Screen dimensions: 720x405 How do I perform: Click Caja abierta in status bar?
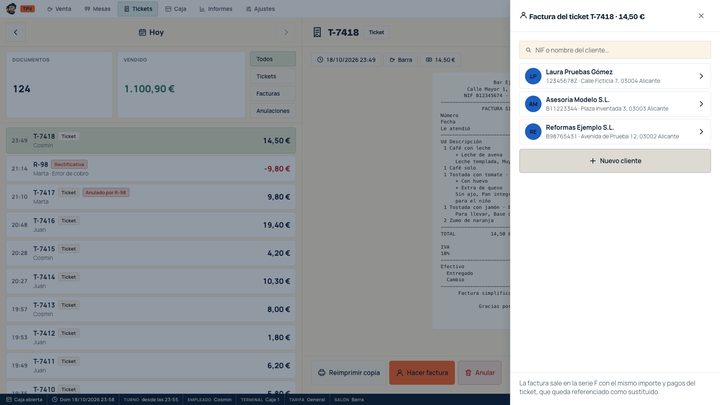pos(24,399)
